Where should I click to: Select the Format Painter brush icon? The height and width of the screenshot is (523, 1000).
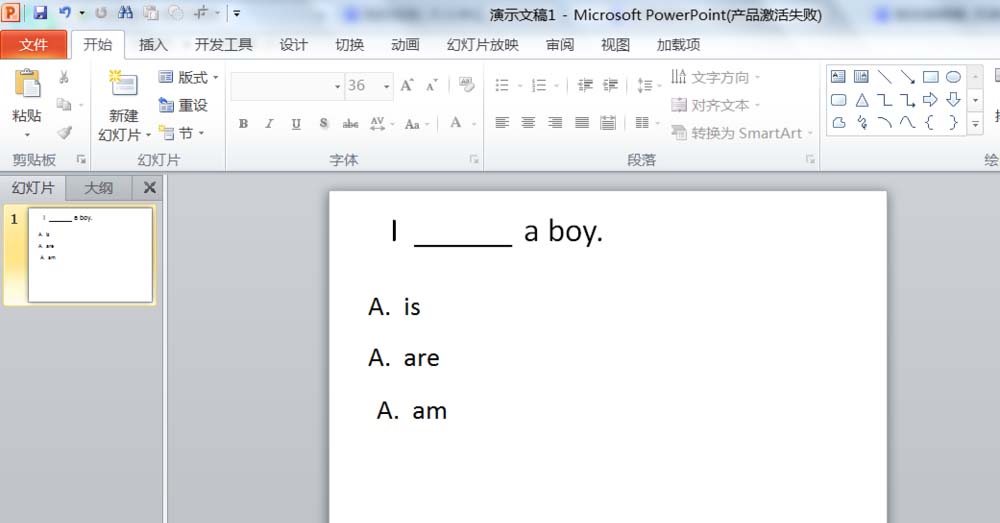[x=64, y=133]
